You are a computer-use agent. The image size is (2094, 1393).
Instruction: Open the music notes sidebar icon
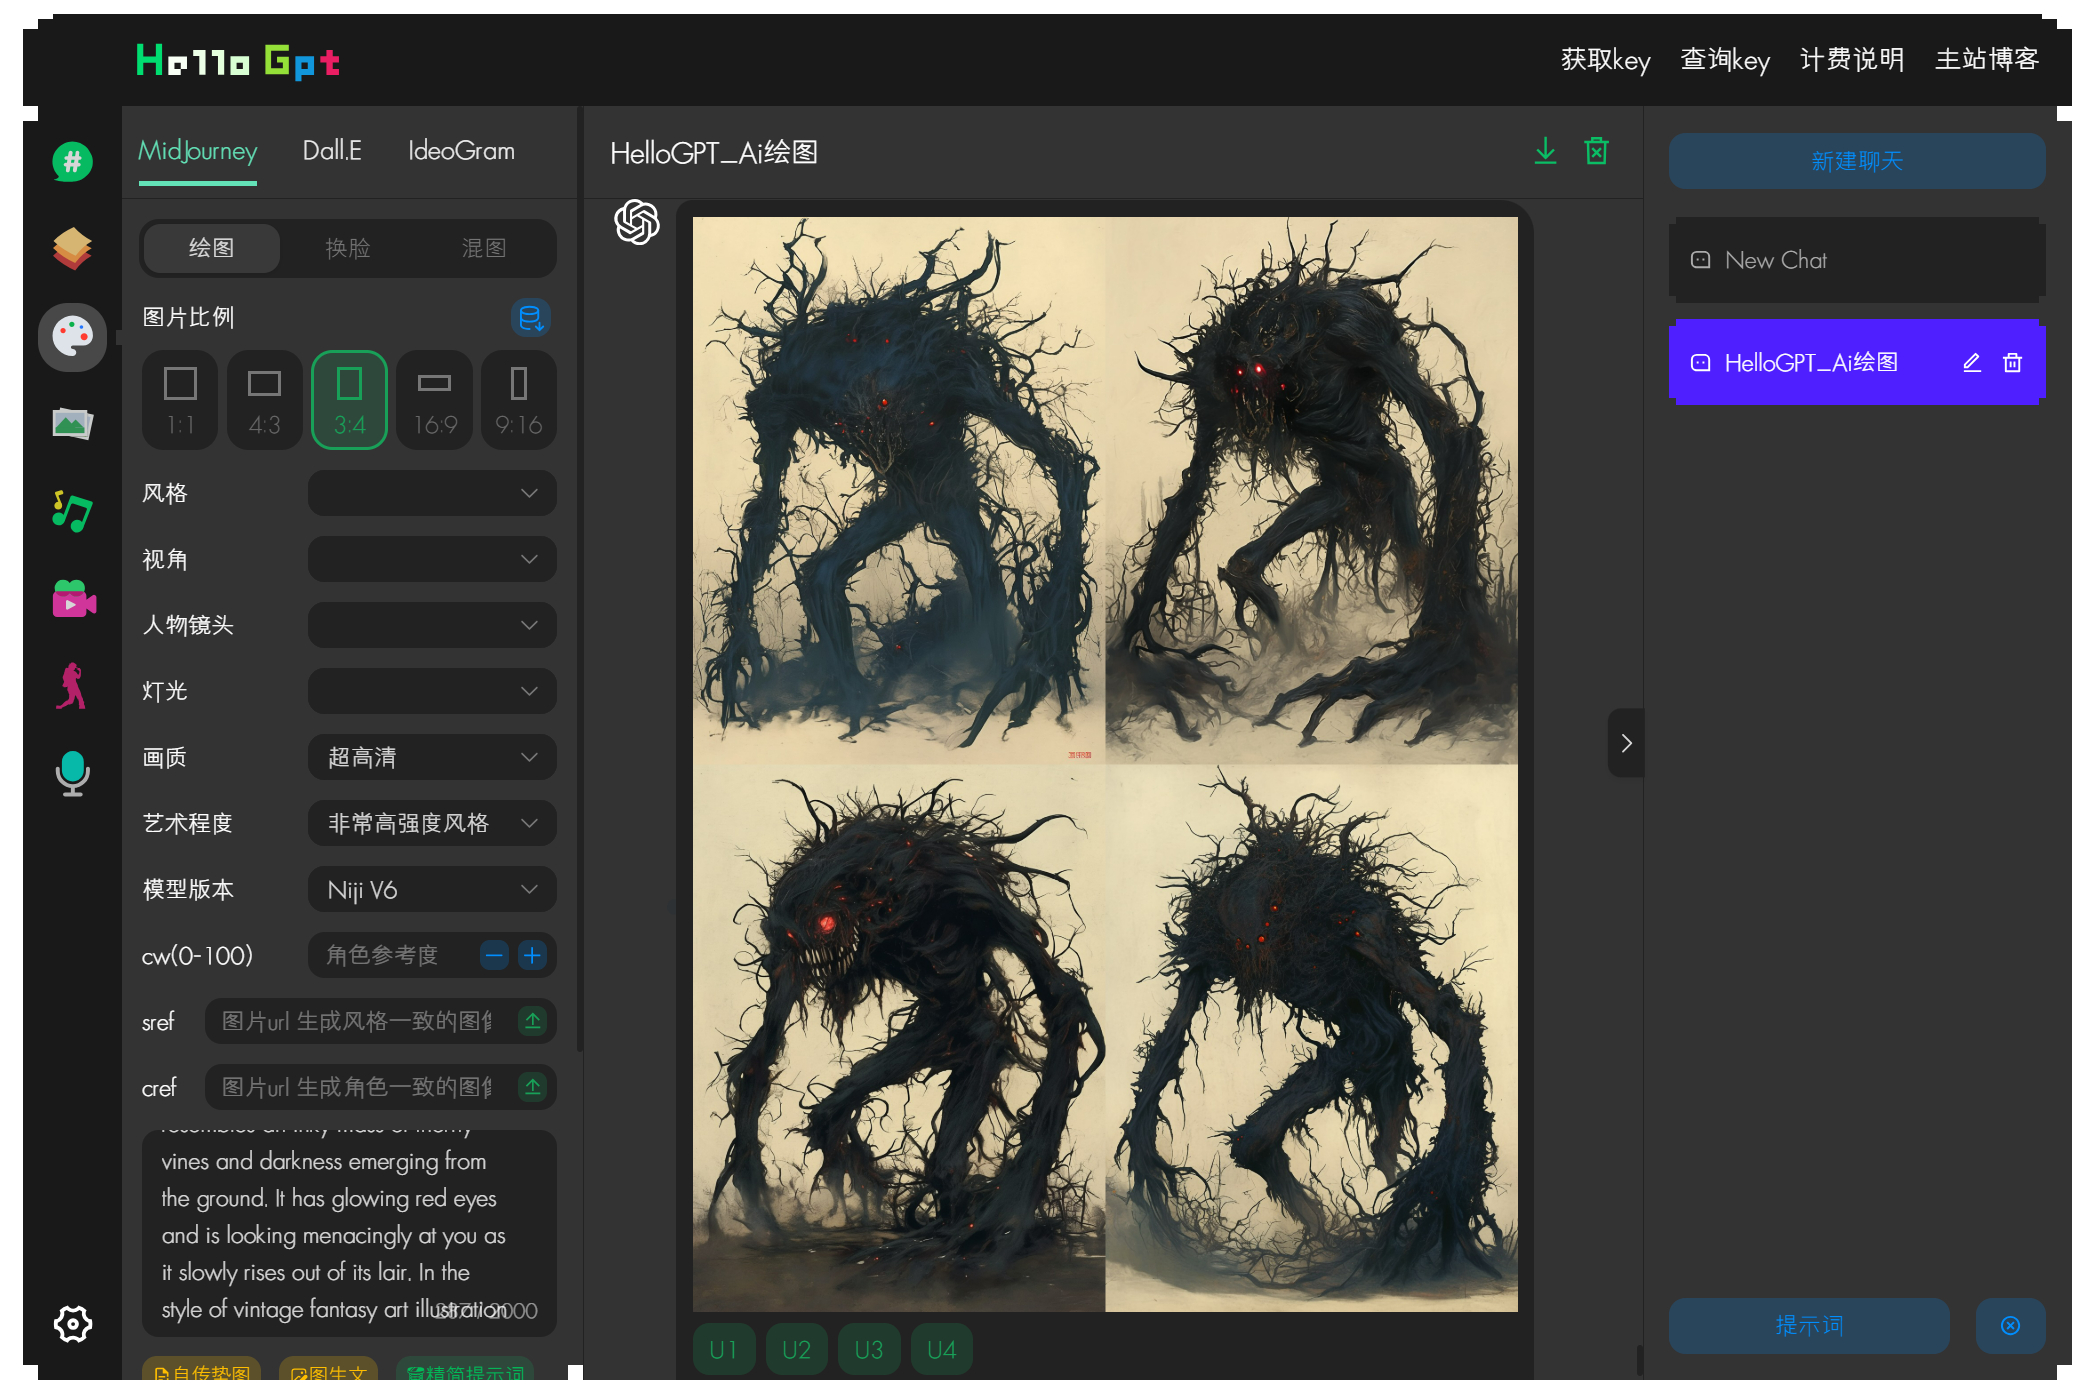click(72, 511)
